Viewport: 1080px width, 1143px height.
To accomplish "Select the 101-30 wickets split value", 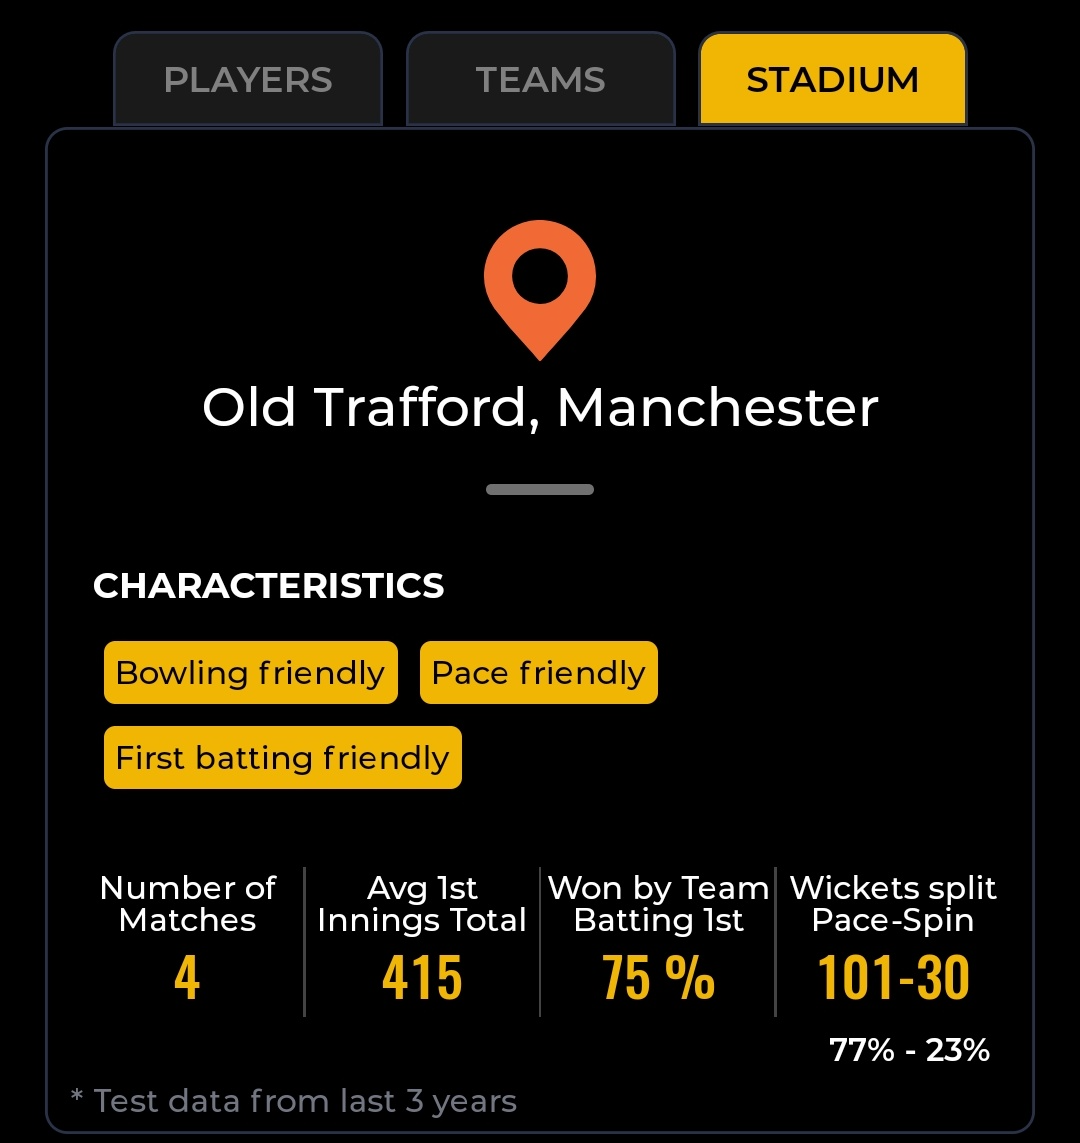I will click(893, 978).
